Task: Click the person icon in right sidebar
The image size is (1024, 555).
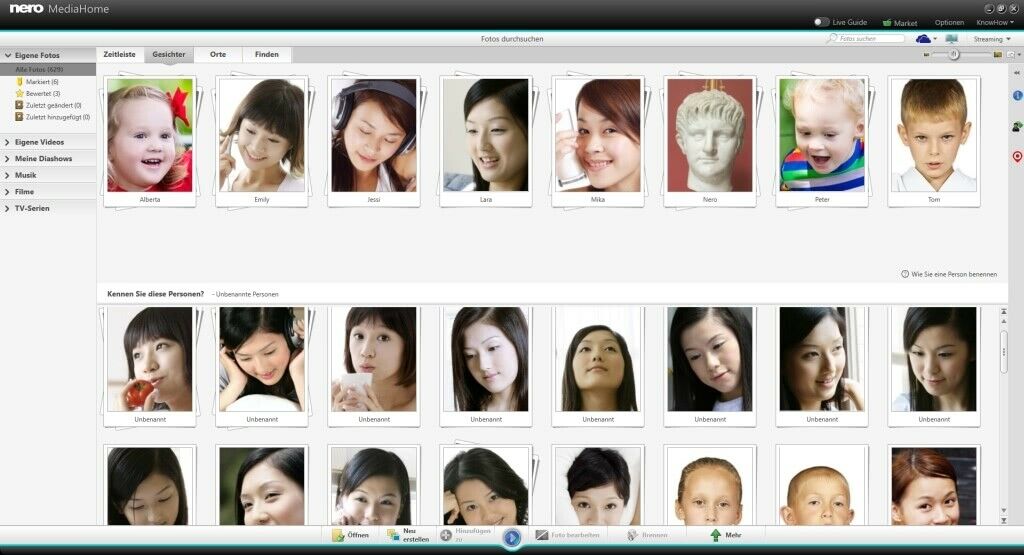Action: tap(1017, 126)
